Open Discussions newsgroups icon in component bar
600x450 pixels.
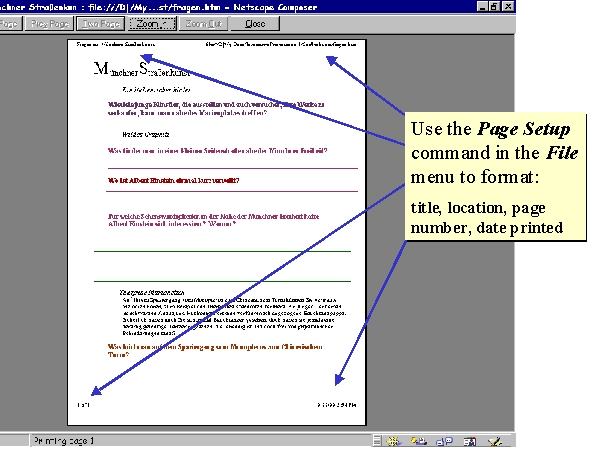(443, 440)
